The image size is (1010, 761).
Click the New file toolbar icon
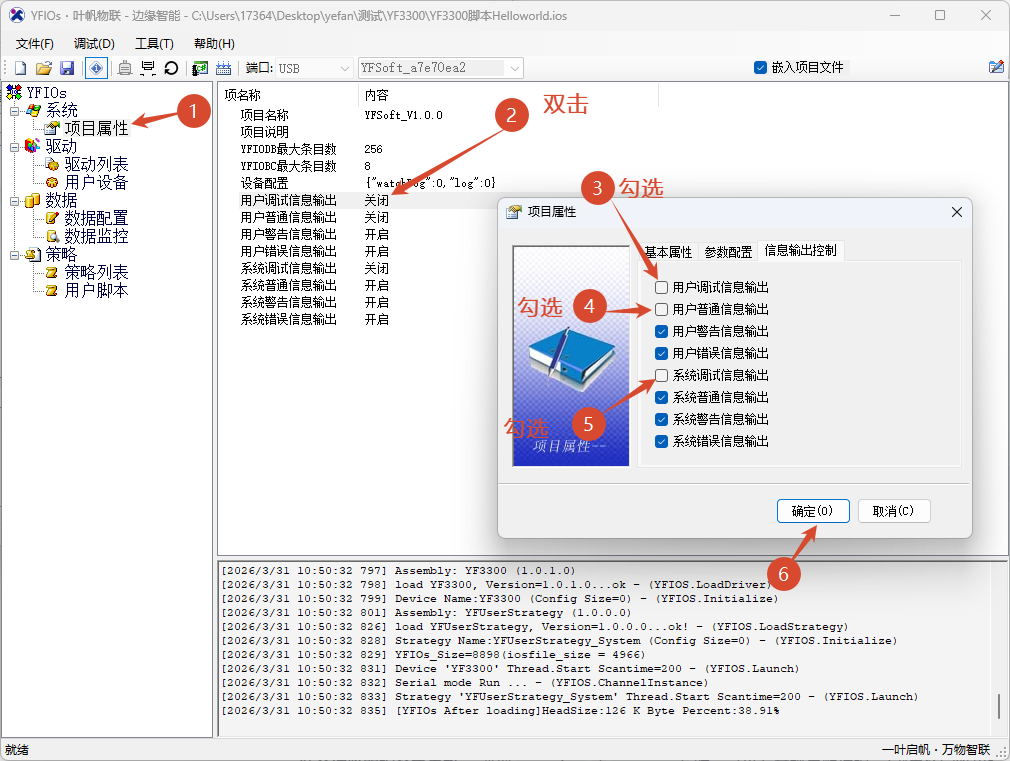coord(20,68)
